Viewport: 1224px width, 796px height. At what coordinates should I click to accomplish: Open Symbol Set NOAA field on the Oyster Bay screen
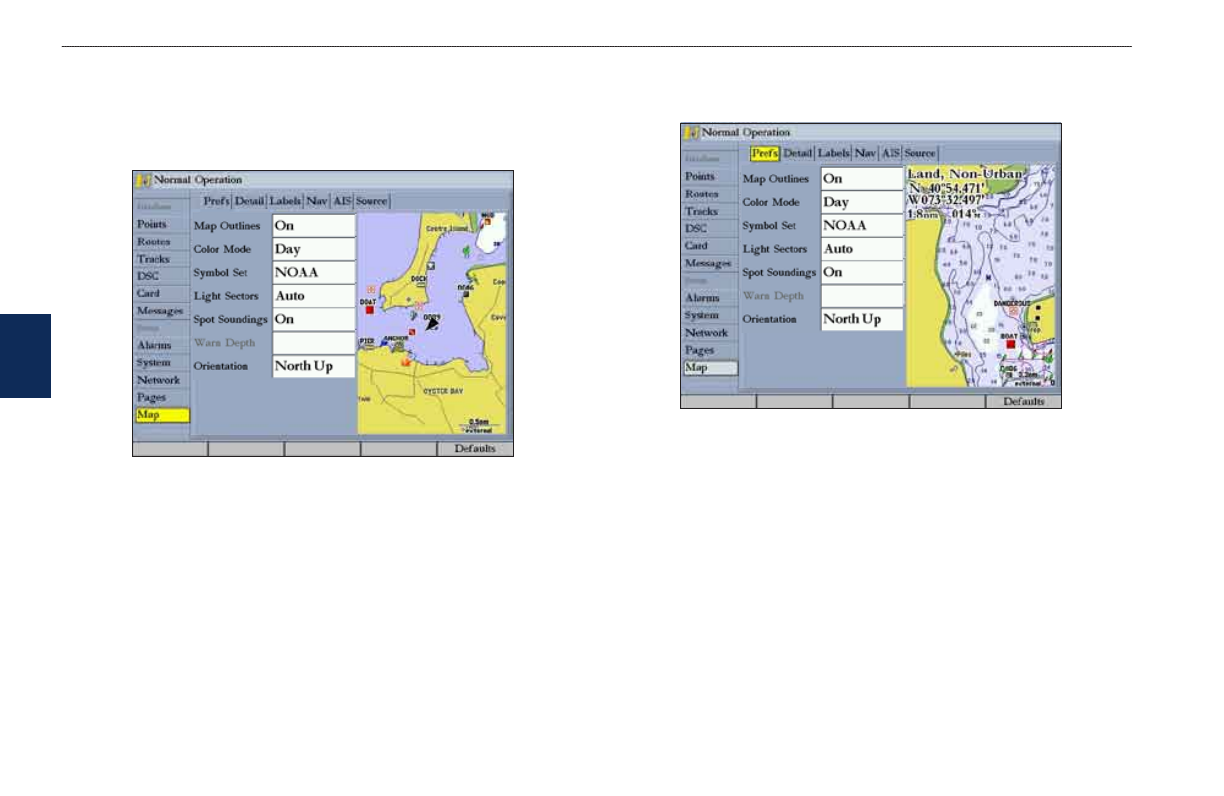[x=314, y=273]
